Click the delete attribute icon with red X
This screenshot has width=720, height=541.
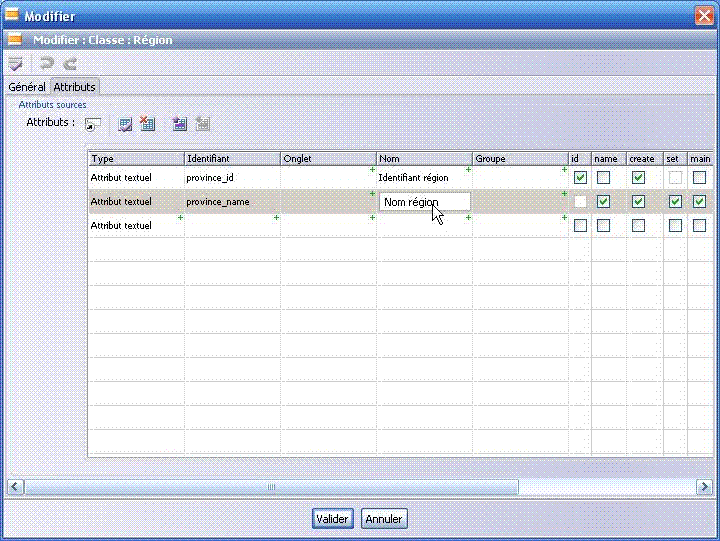coord(147,124)
